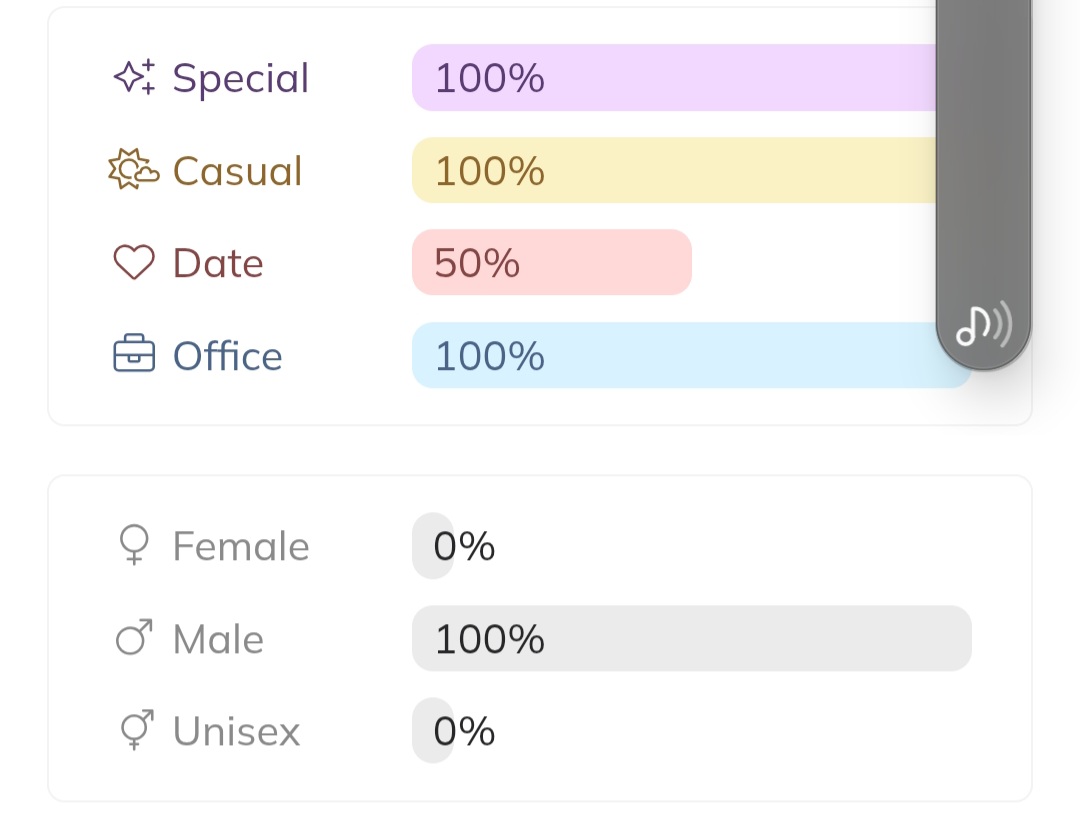The height and width of the screenshot is (821, 1080).
Task: Select the grey Male 100% bar
Action: click(691, 638)
